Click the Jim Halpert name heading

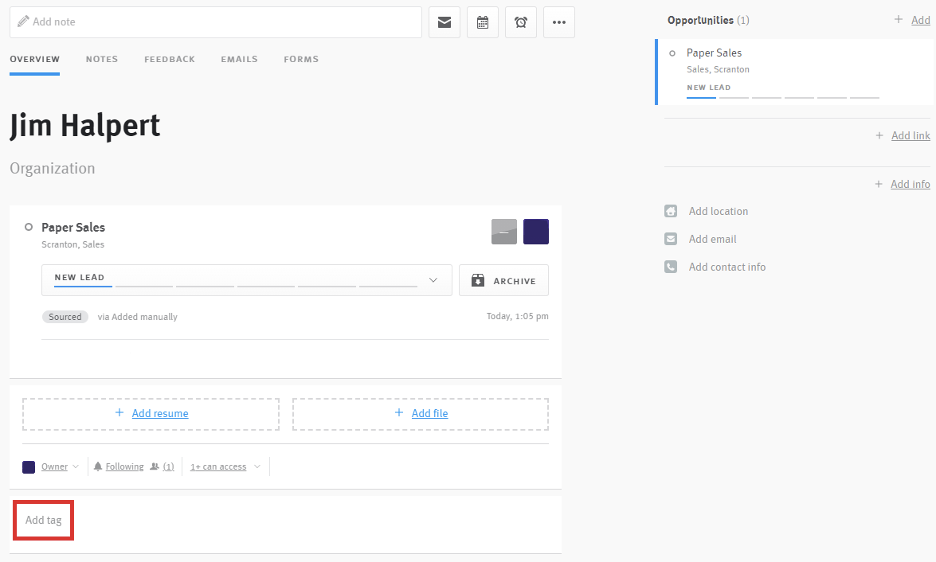click(85, 126)
